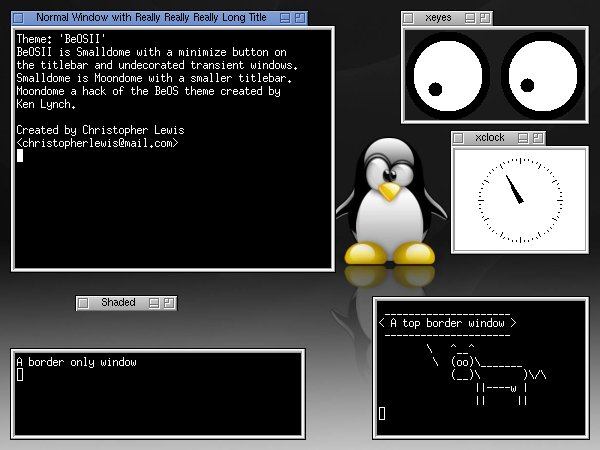Click the cursor in the top border window
This screenshot has height=450, width=600.
click(382, 413)
